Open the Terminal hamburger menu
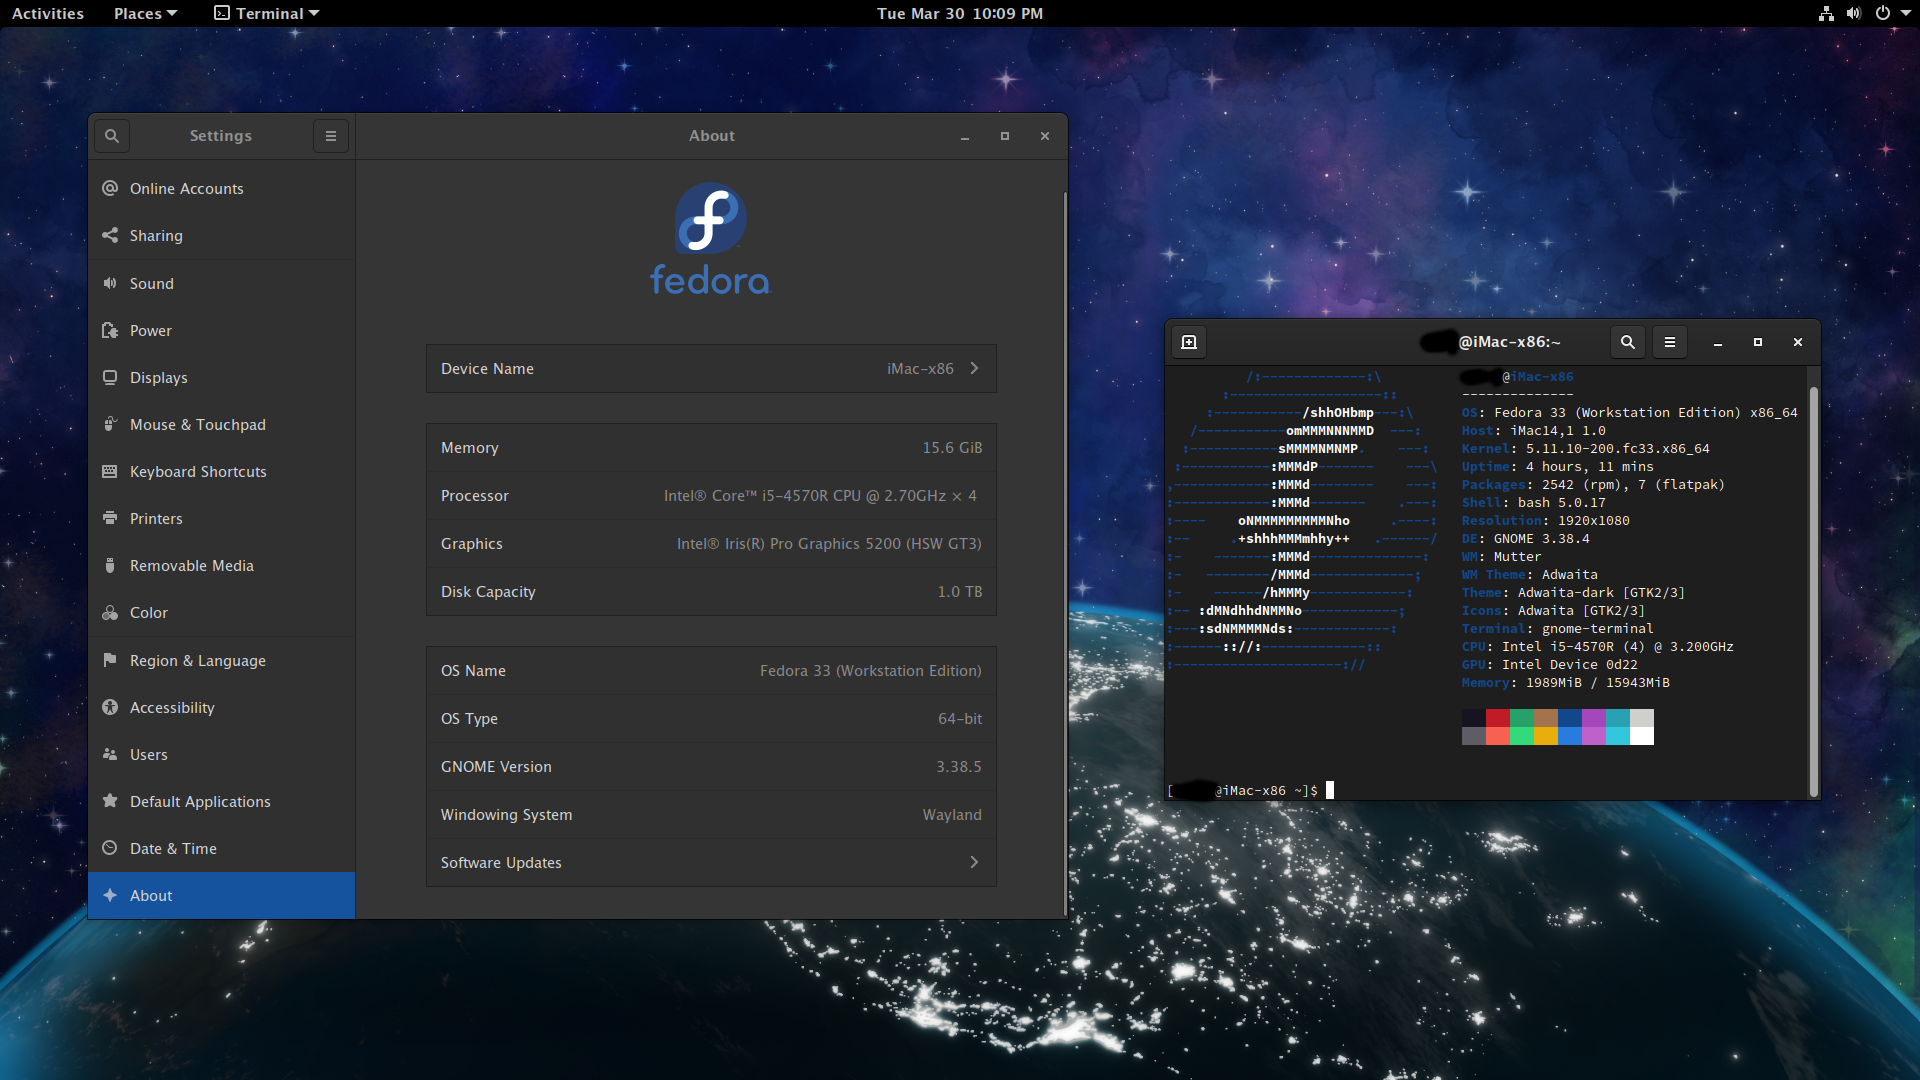 (1670, 342)
